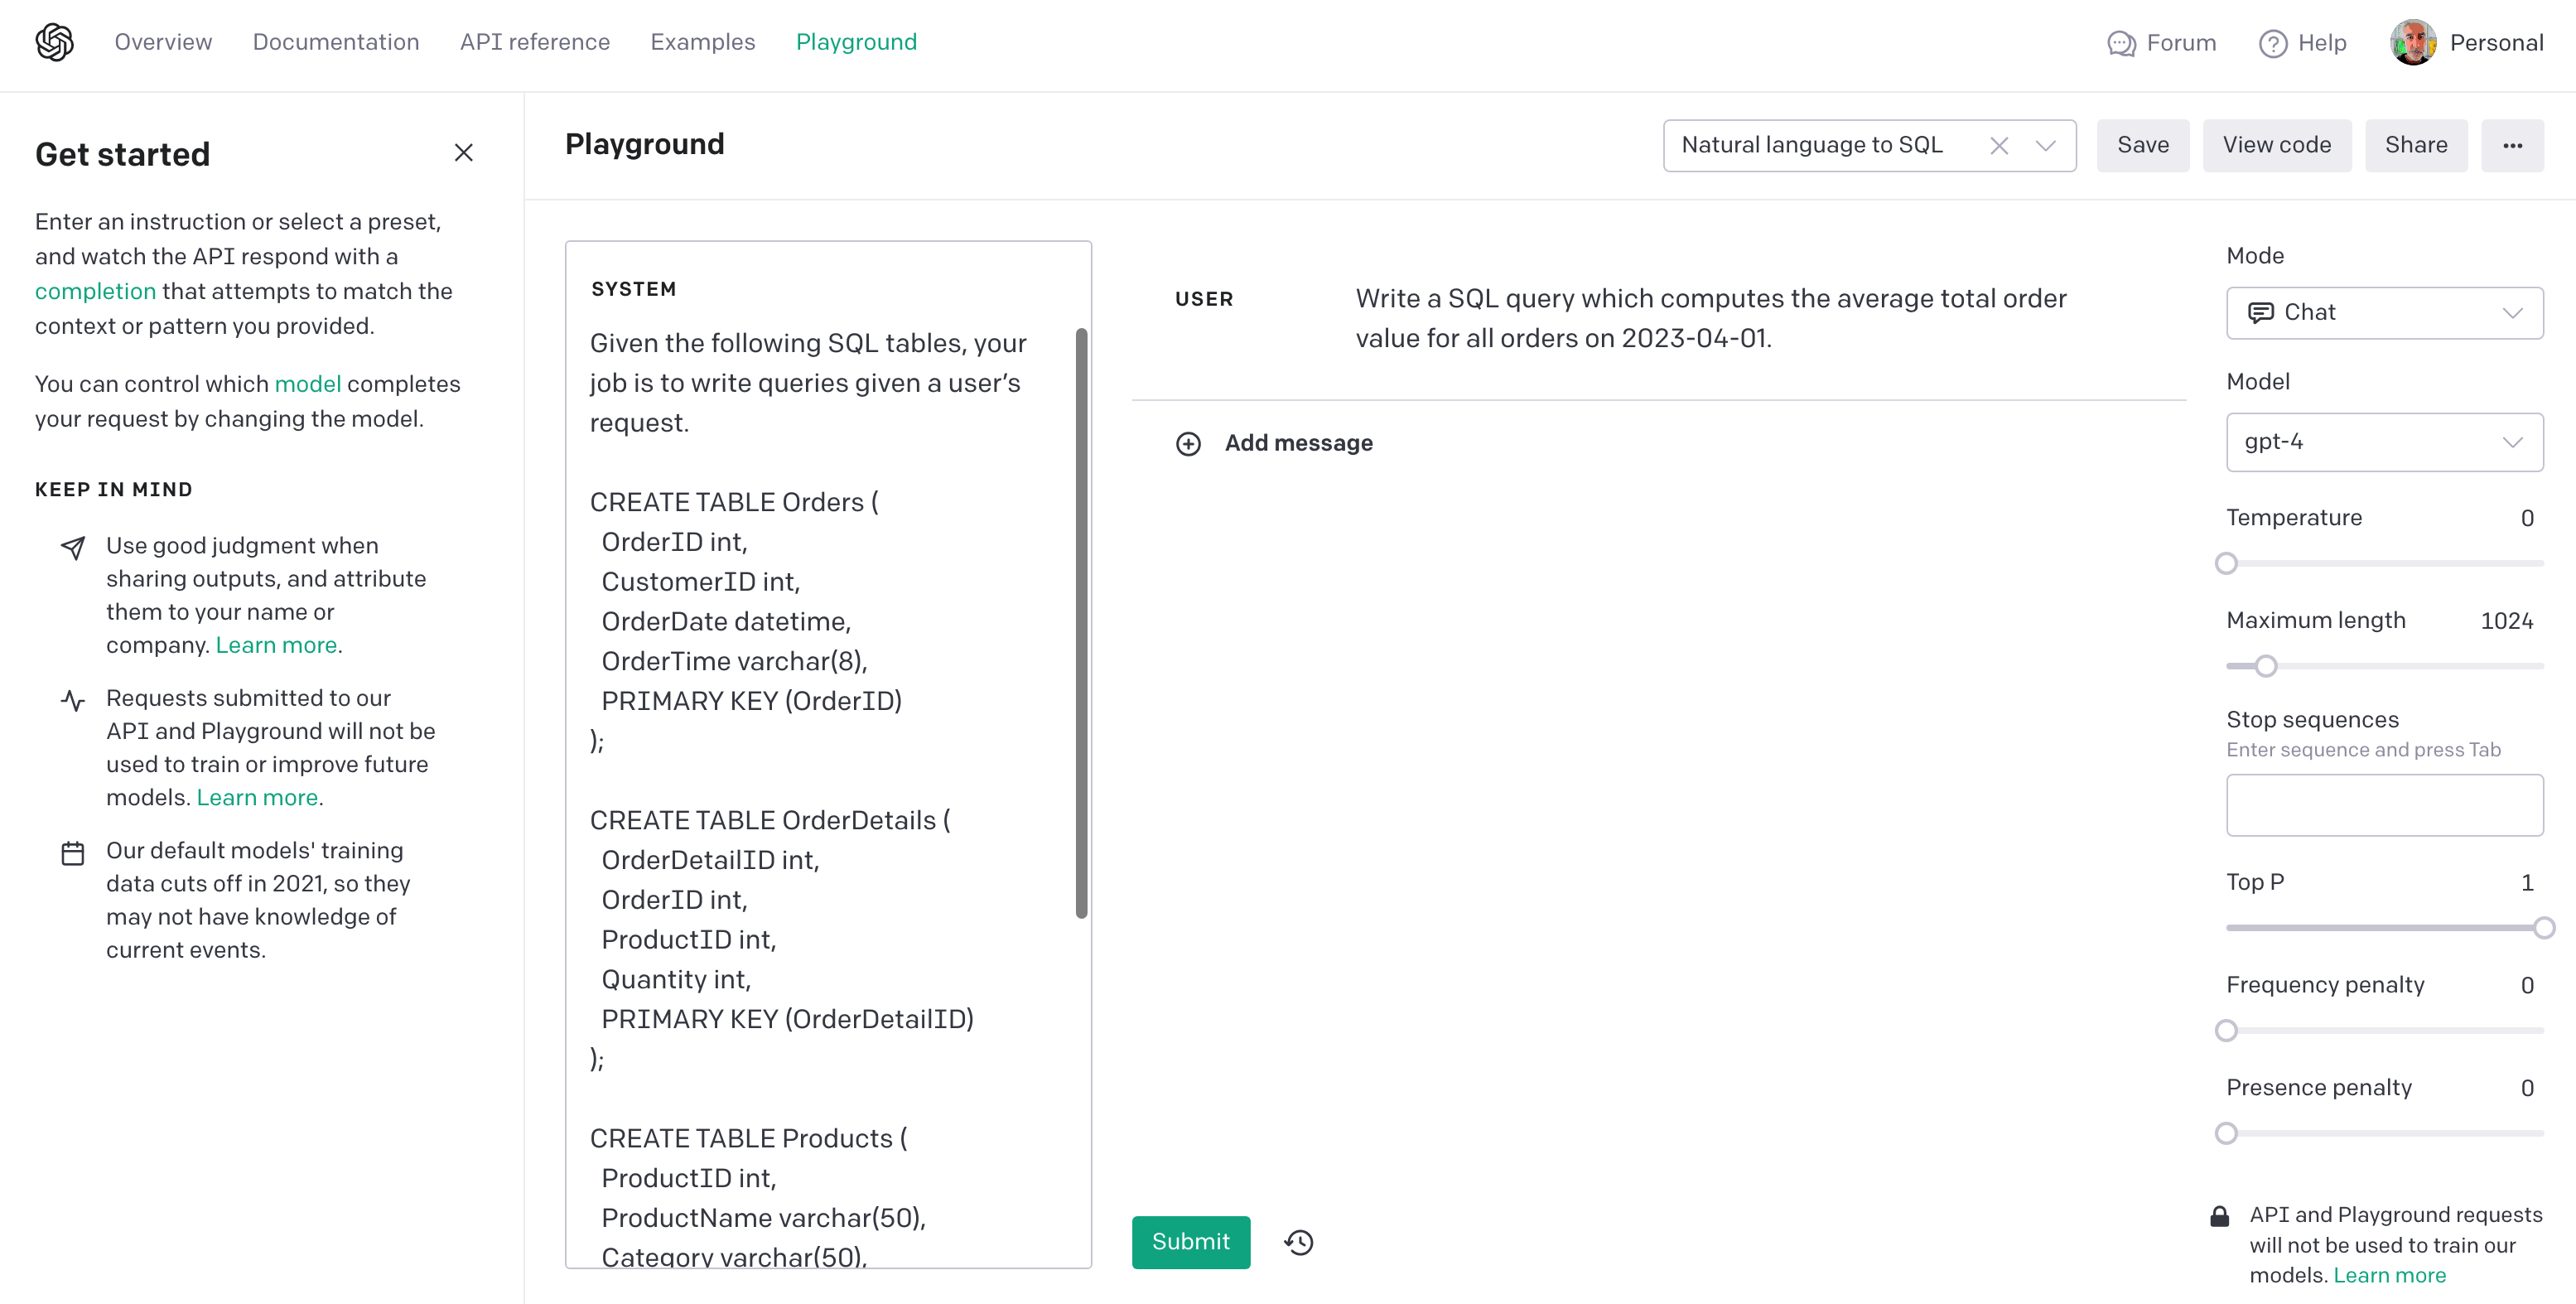Click the plus icon to add message
This screenshot has width=2576, height=1304.
pyautogui.click(x=1188, y=443)
